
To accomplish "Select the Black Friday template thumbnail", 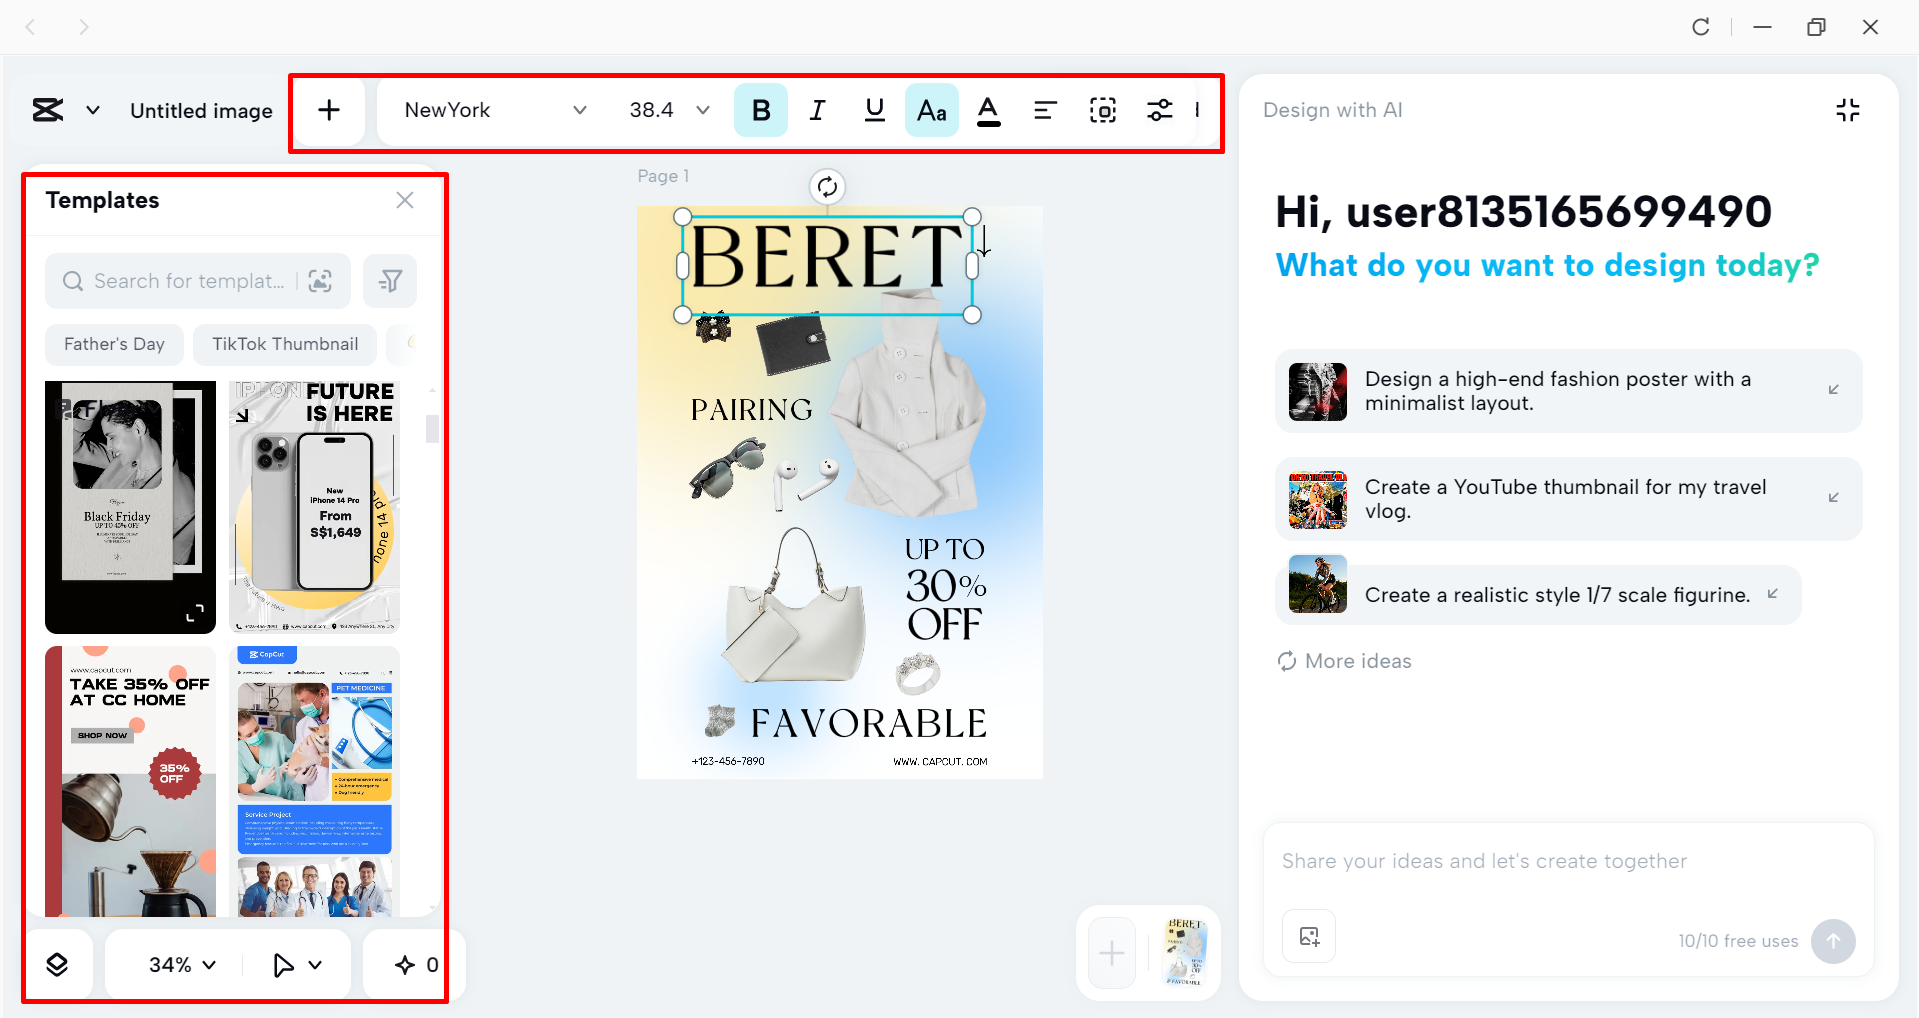I will (129, 507).
